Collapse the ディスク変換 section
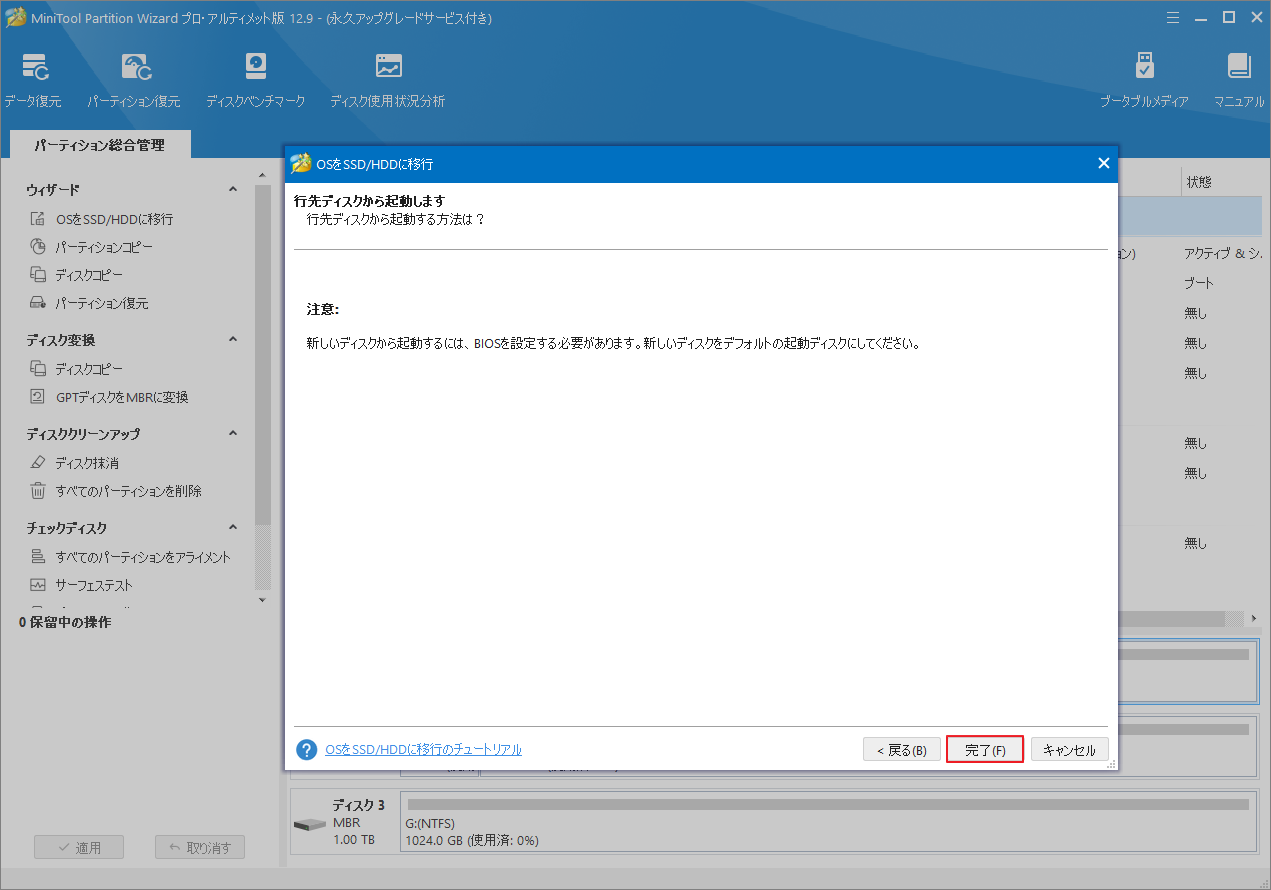This screenshot has width=1271, height=890. (233, 340)
